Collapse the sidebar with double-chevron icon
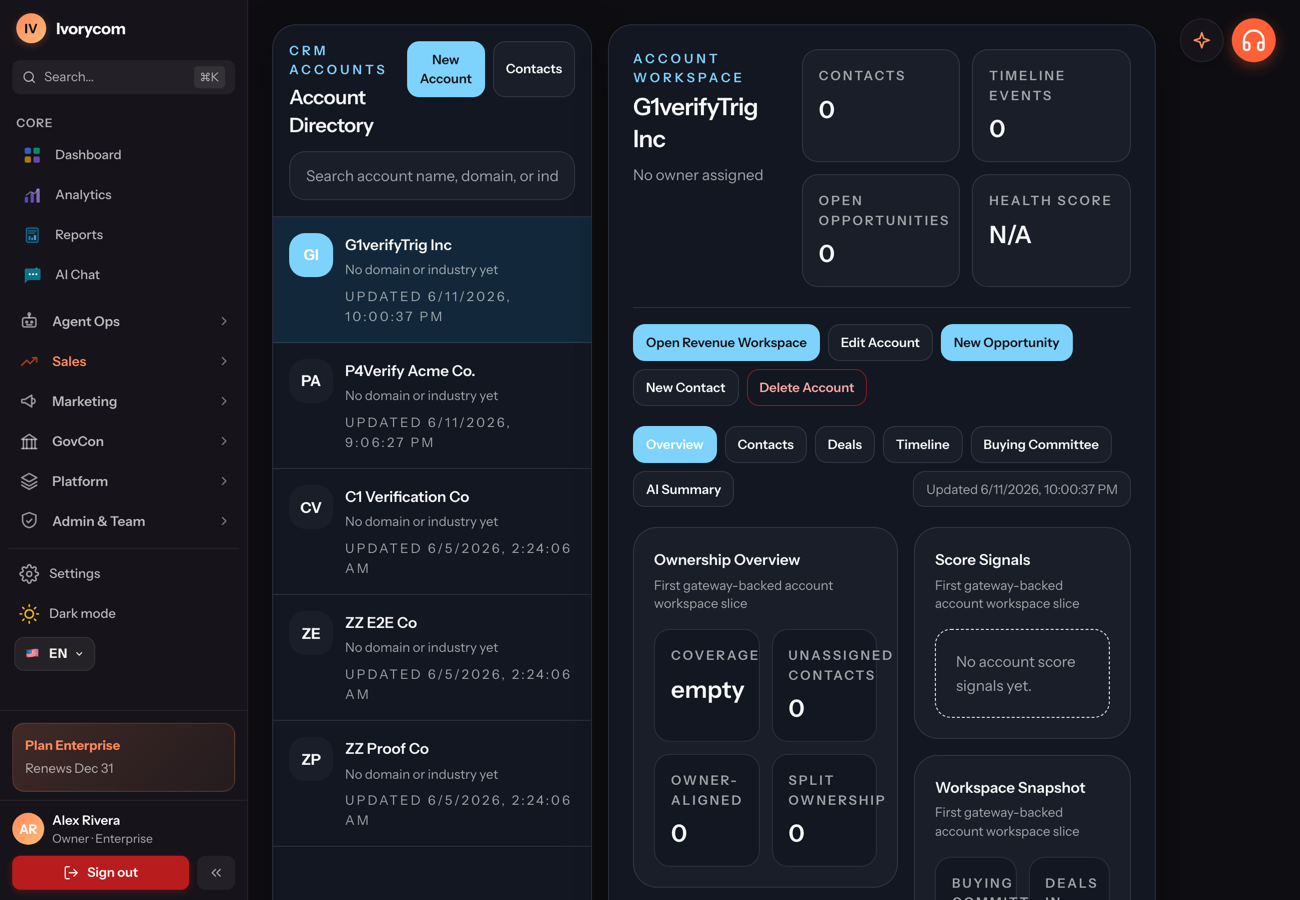Viewport: 1300px width, 900px height. 216,873
